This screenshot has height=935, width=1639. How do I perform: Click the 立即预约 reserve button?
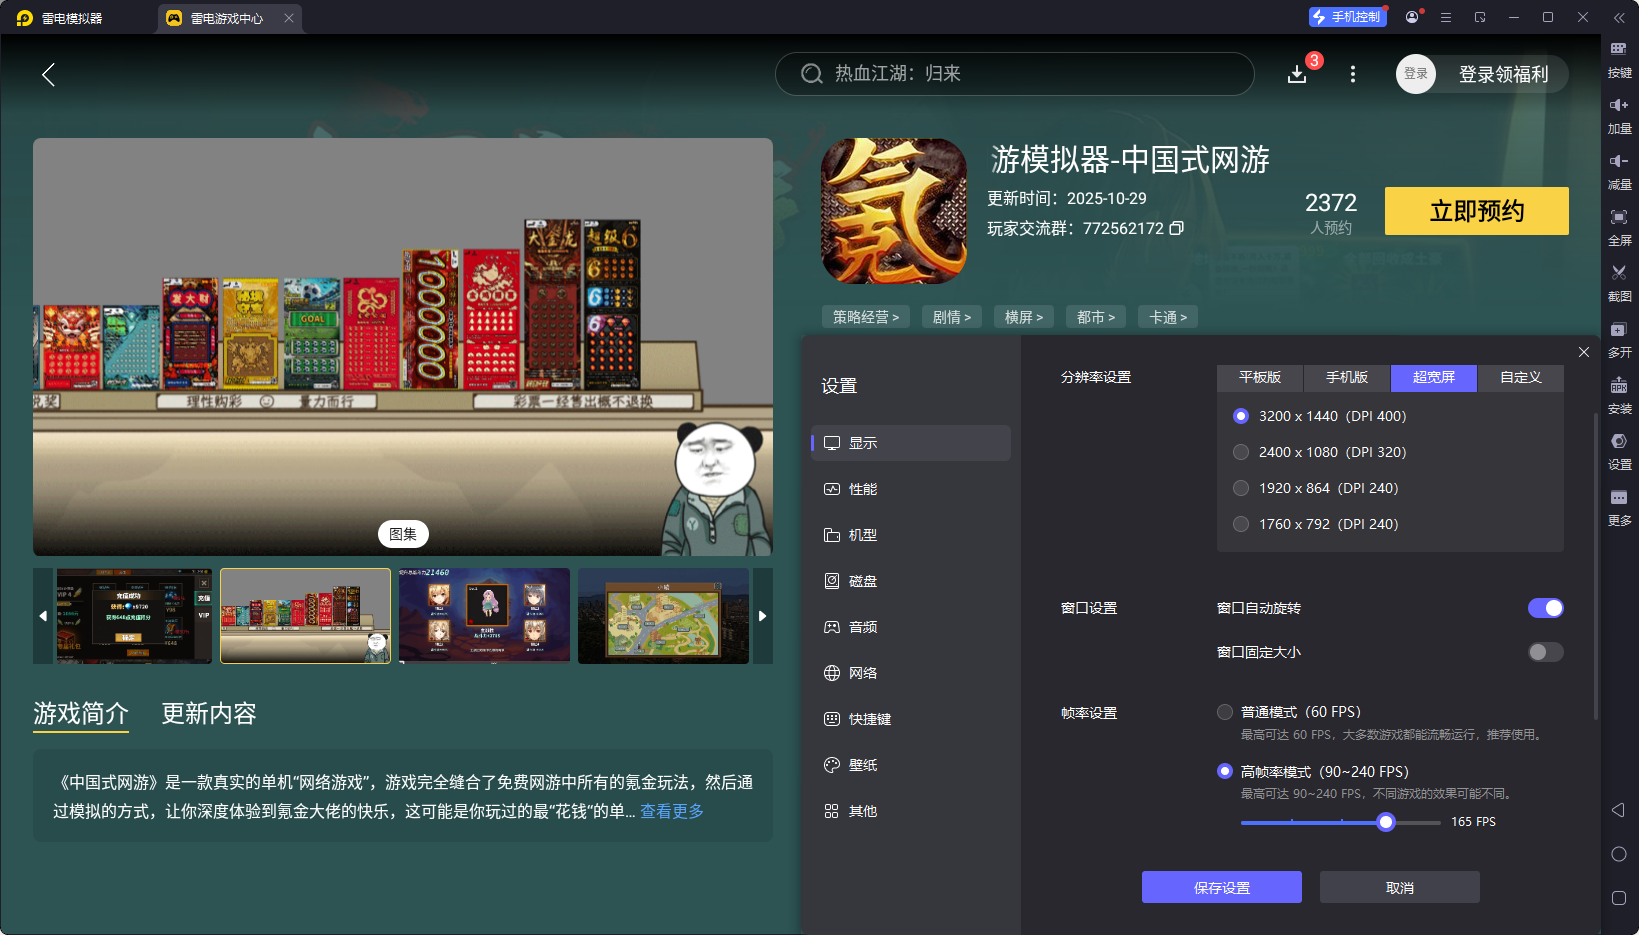1476,211
